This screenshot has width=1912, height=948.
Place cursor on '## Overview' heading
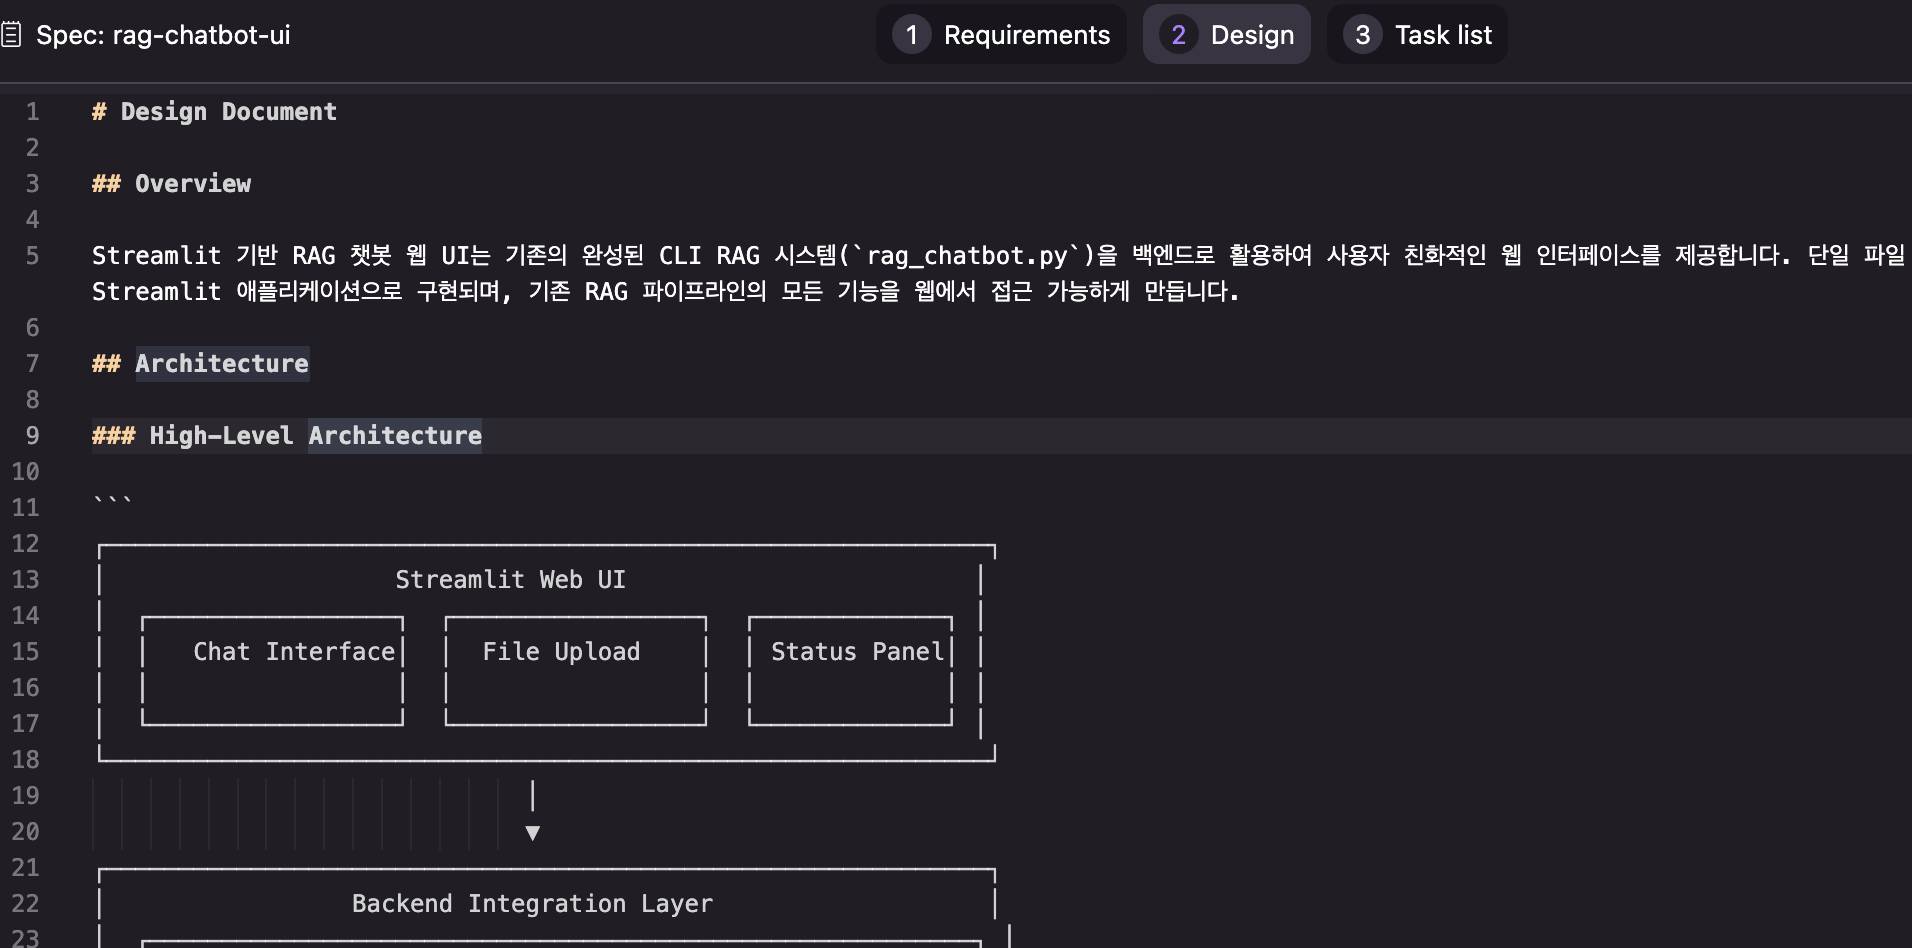pos(171,184)
